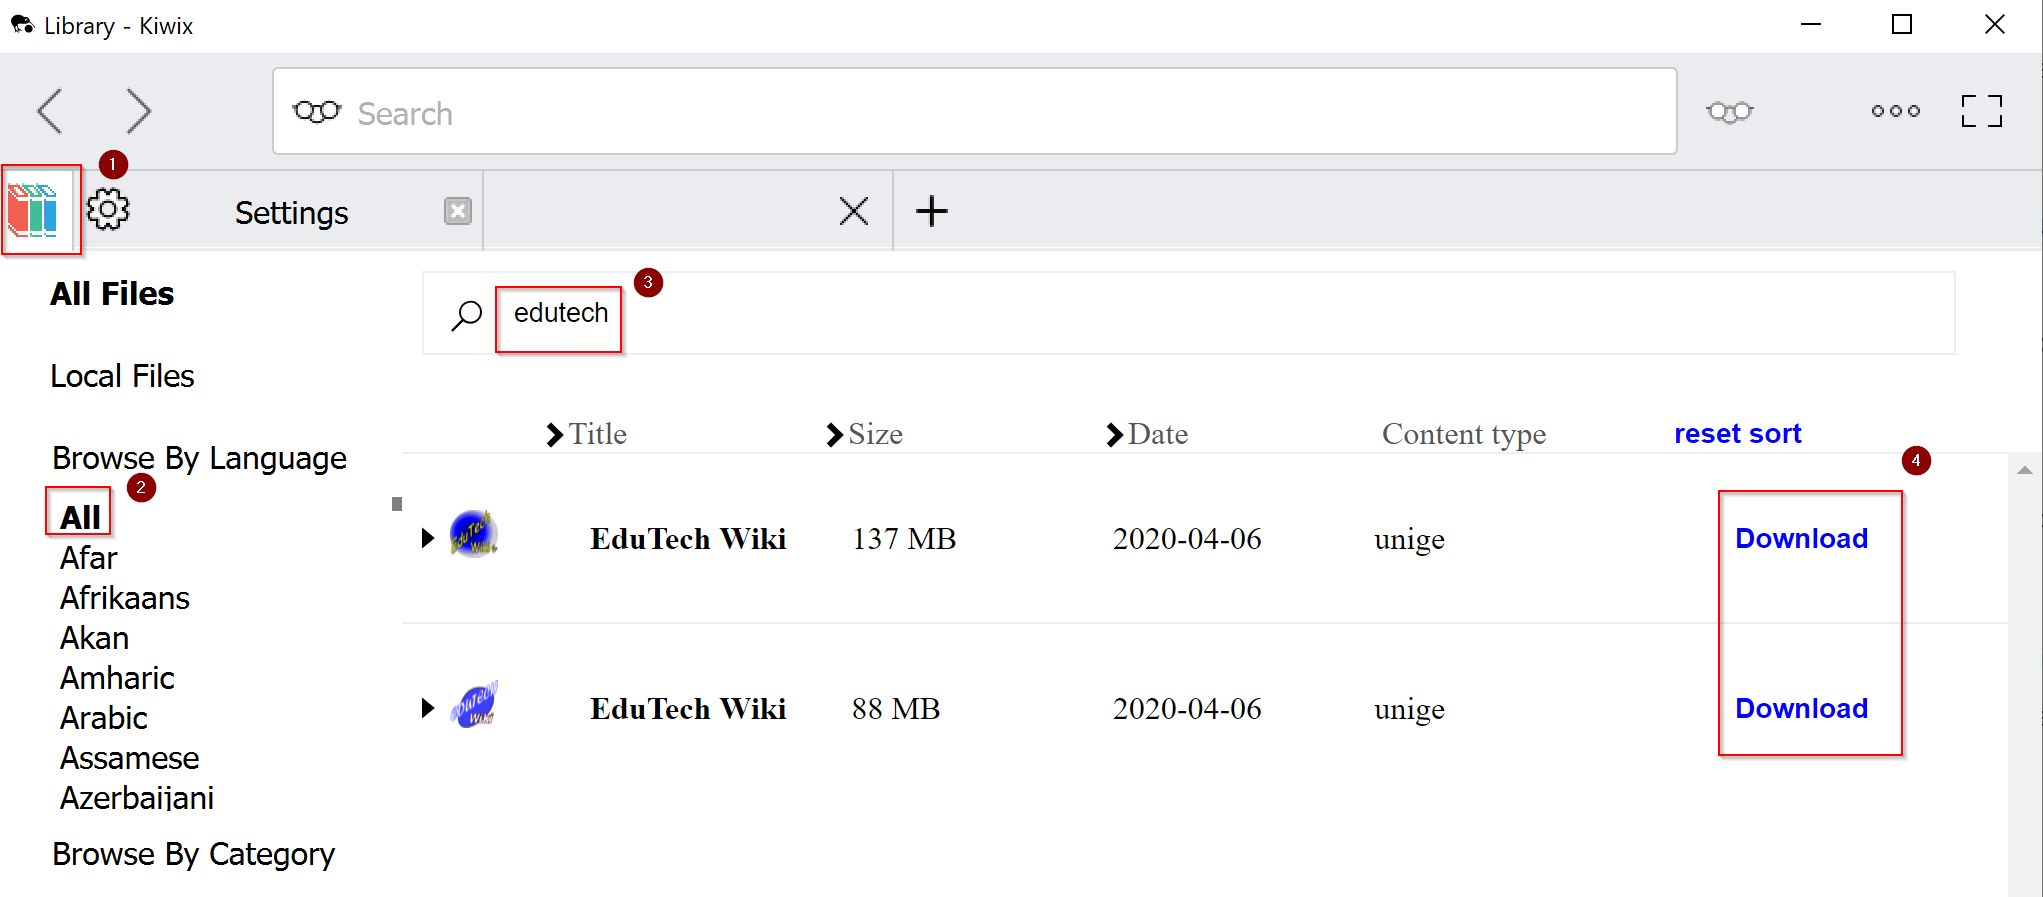Image resolution: width=2043 pixels, height=897 pixels.
Task: Minimize the Kiwix window
Action: click(1811, 25)
